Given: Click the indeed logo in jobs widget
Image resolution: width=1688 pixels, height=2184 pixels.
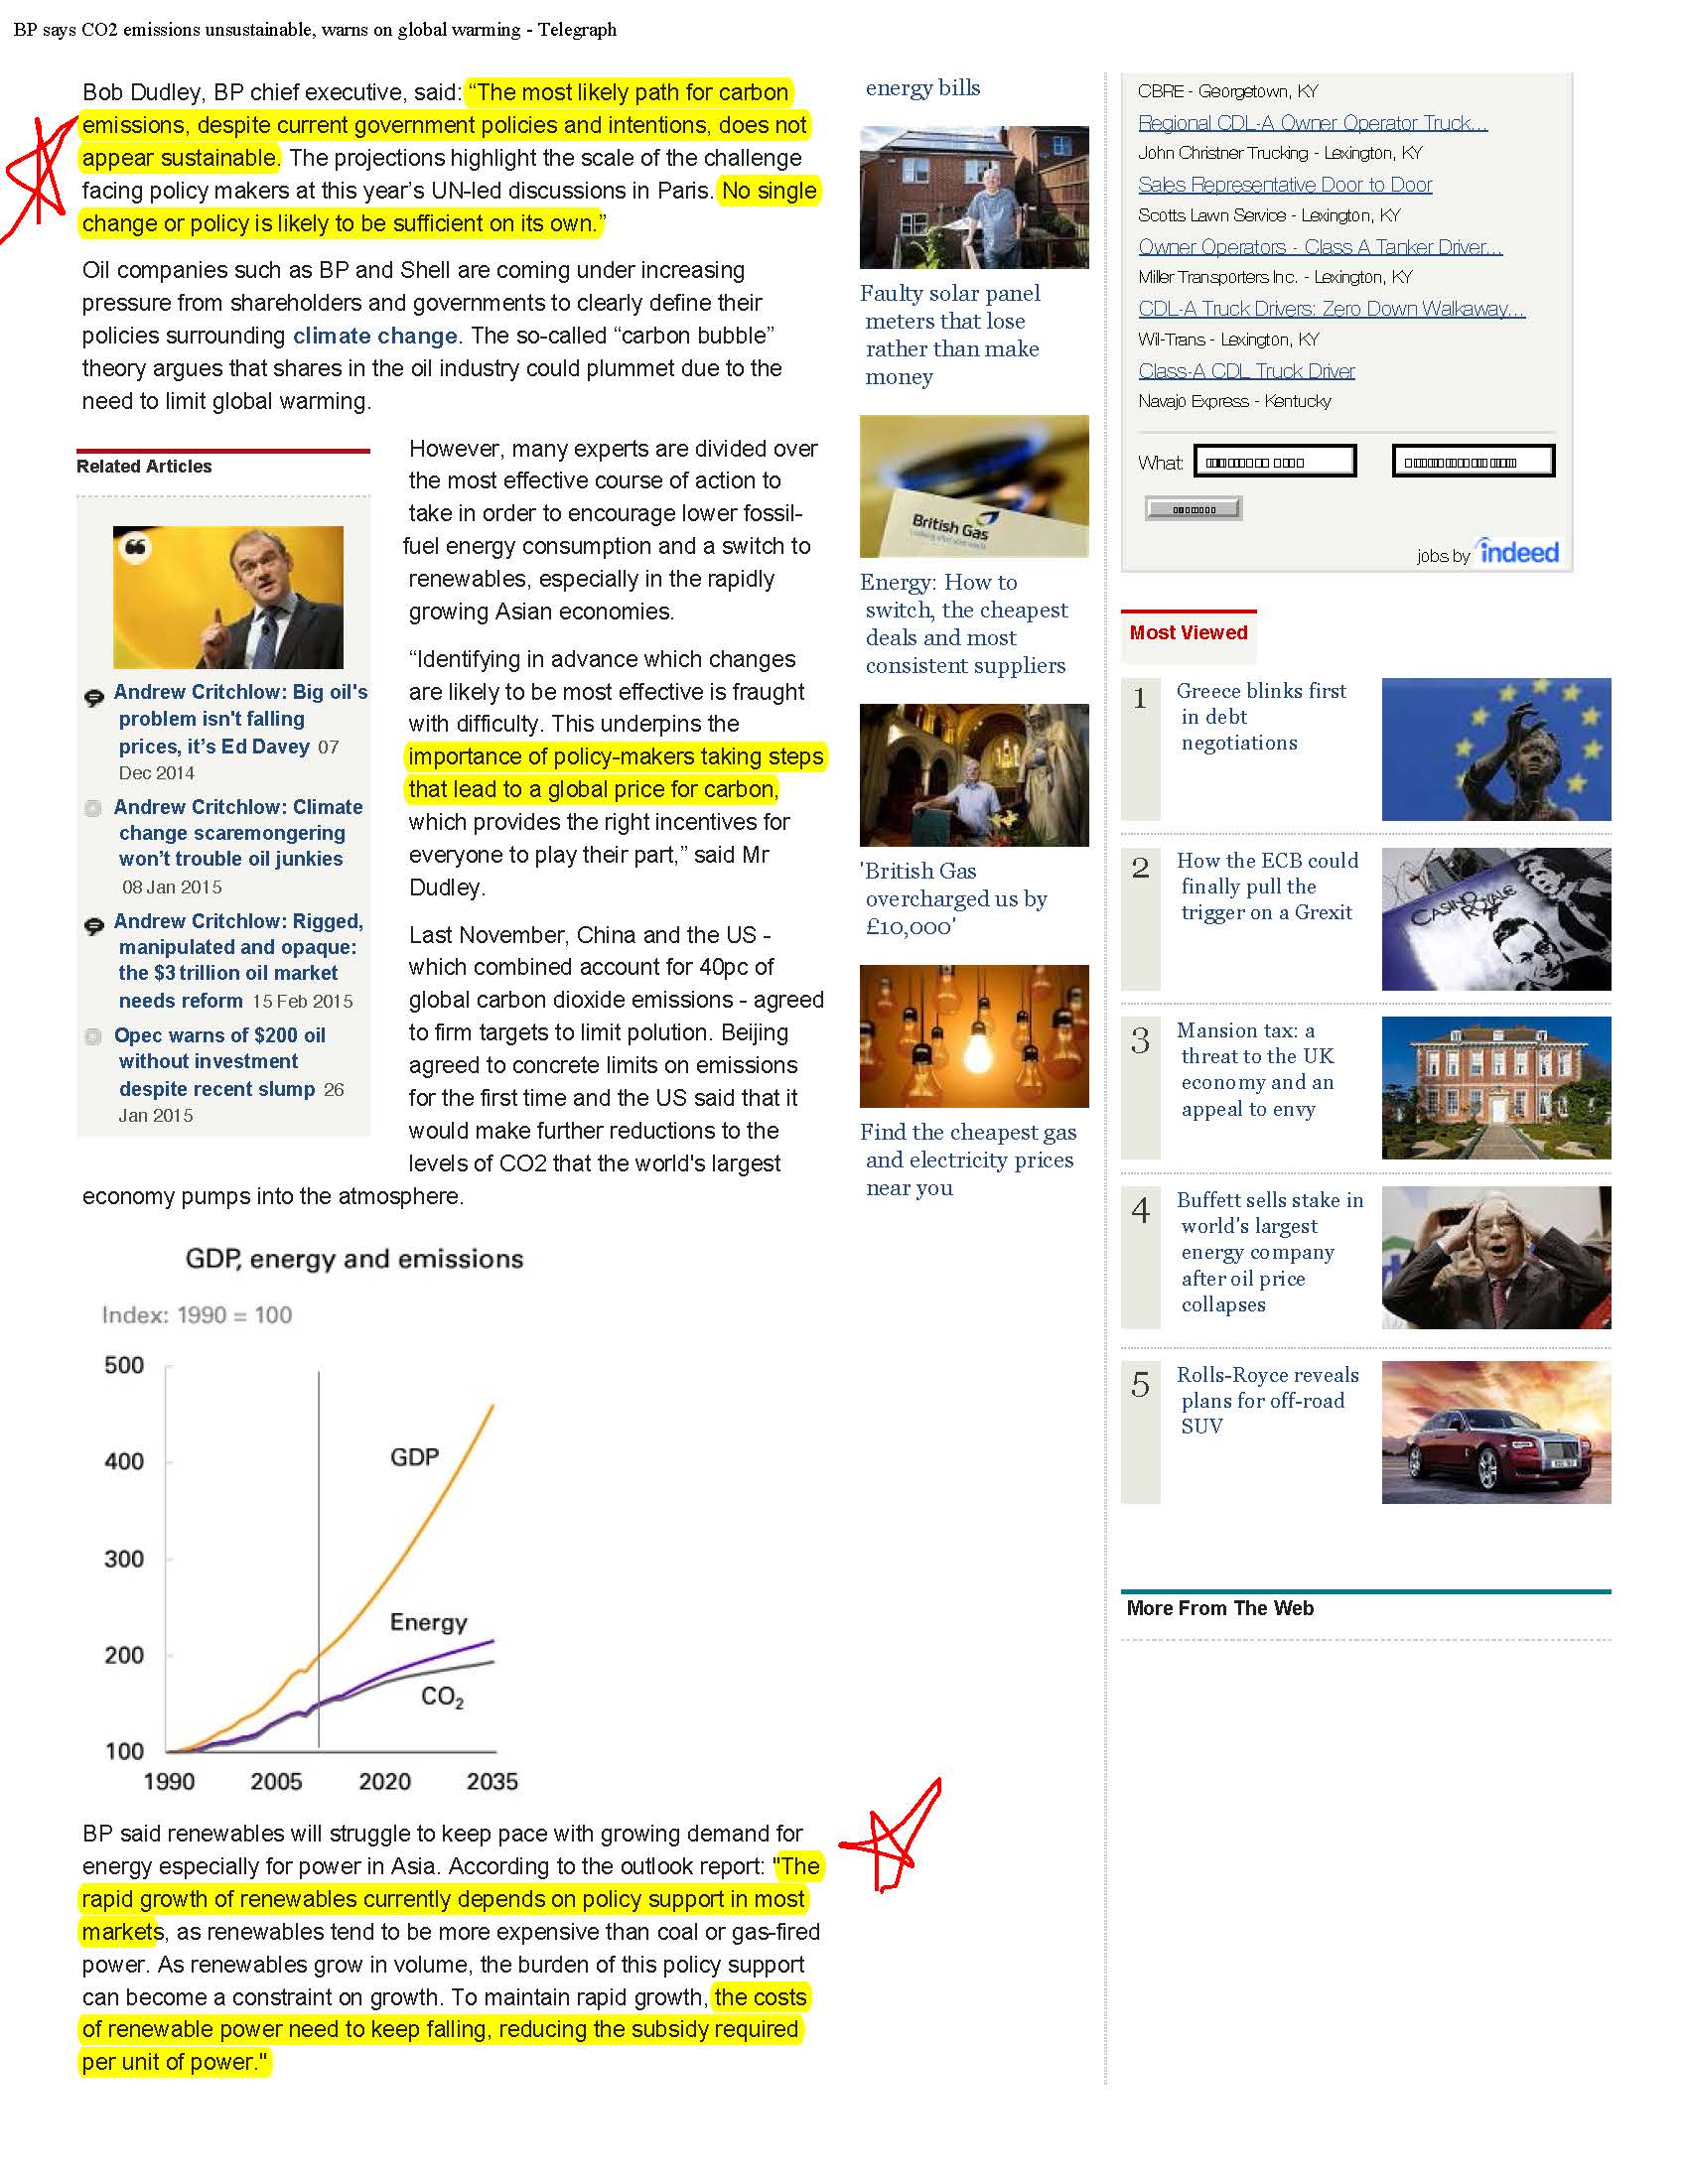Looking at the screenshot, I should [1518, 552].
